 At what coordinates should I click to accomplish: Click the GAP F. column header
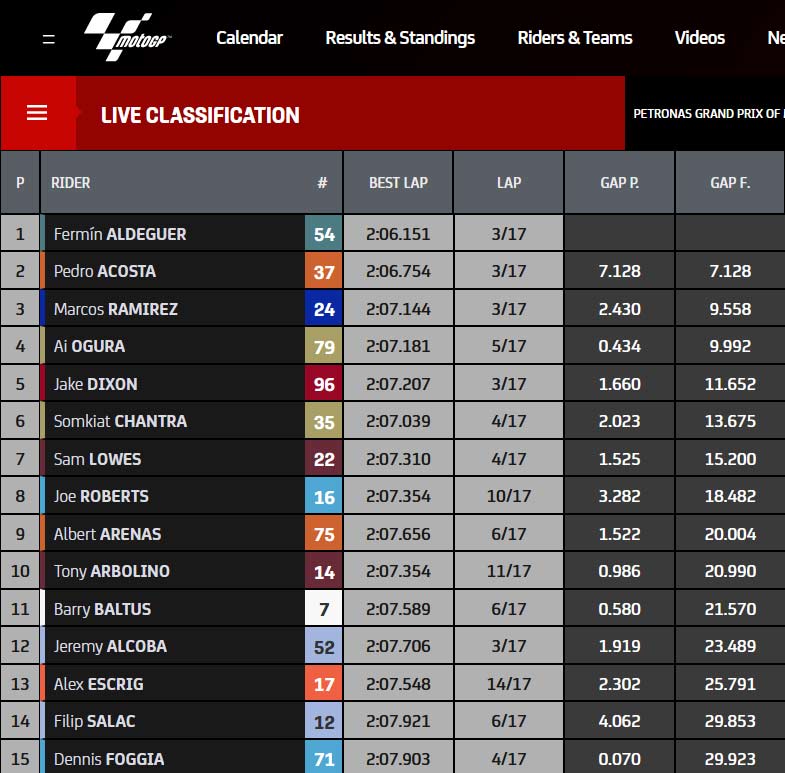730,183
